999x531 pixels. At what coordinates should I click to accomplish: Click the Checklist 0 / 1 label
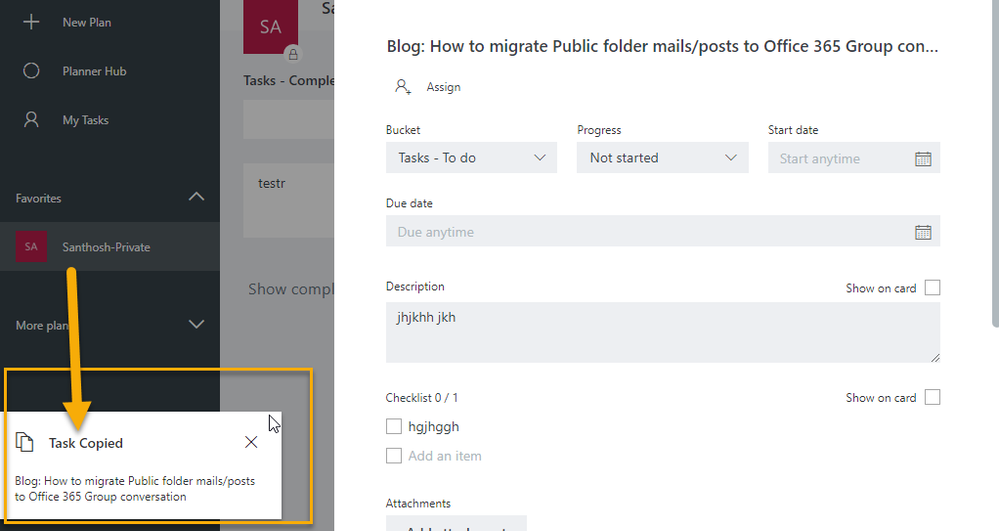(422, 398)
